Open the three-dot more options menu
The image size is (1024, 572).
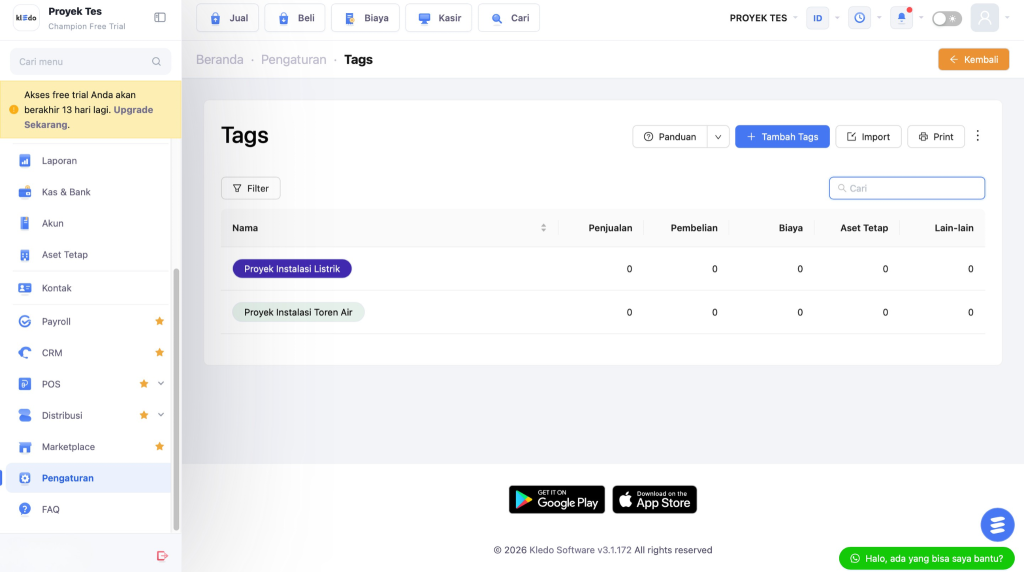point(978,136)
